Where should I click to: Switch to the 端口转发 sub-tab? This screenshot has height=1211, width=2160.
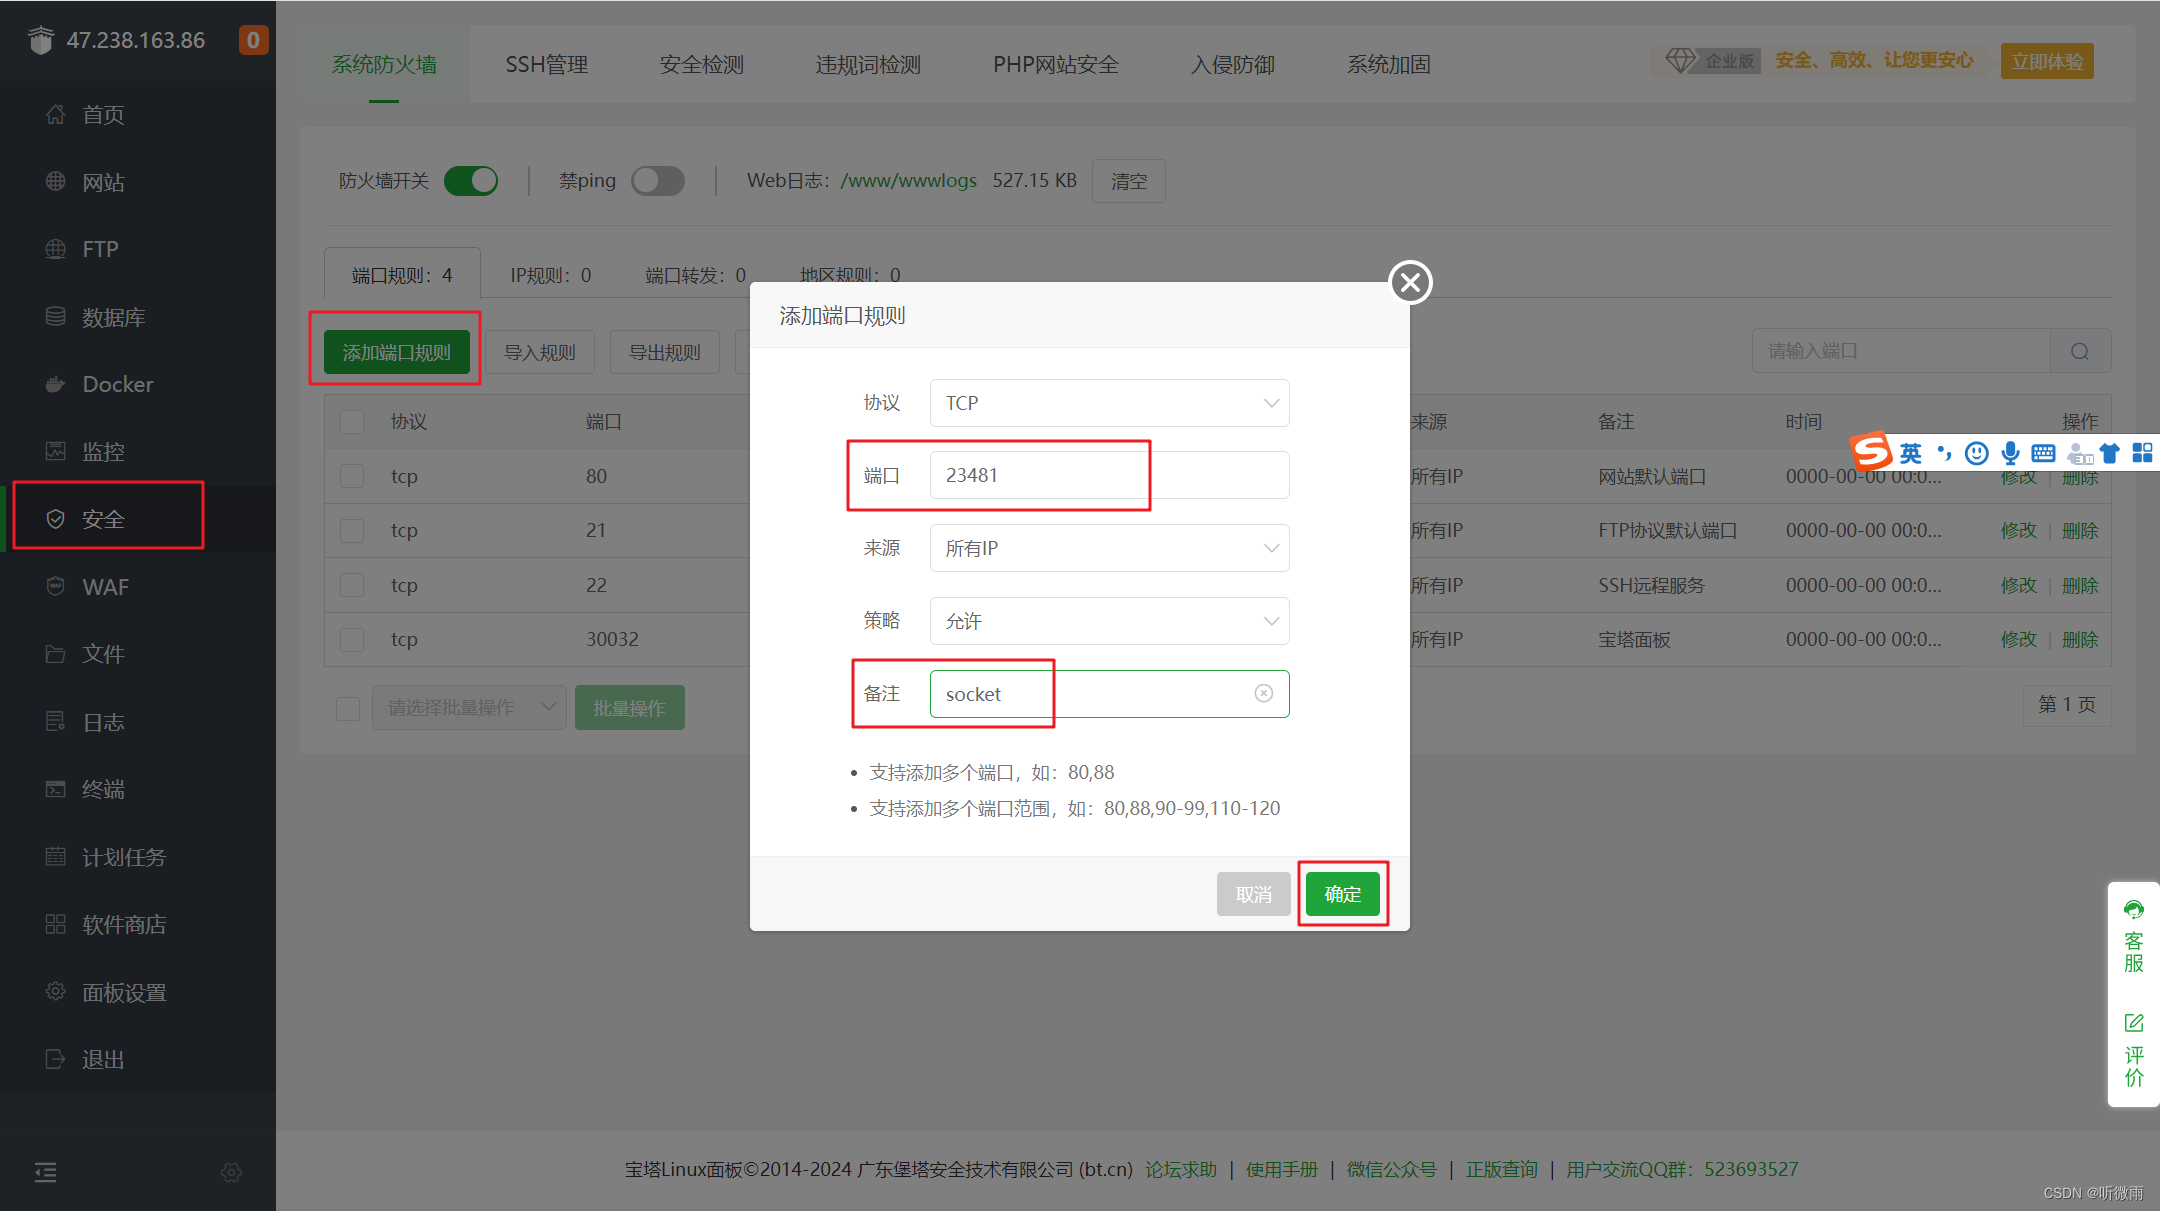tap(696, 275)
